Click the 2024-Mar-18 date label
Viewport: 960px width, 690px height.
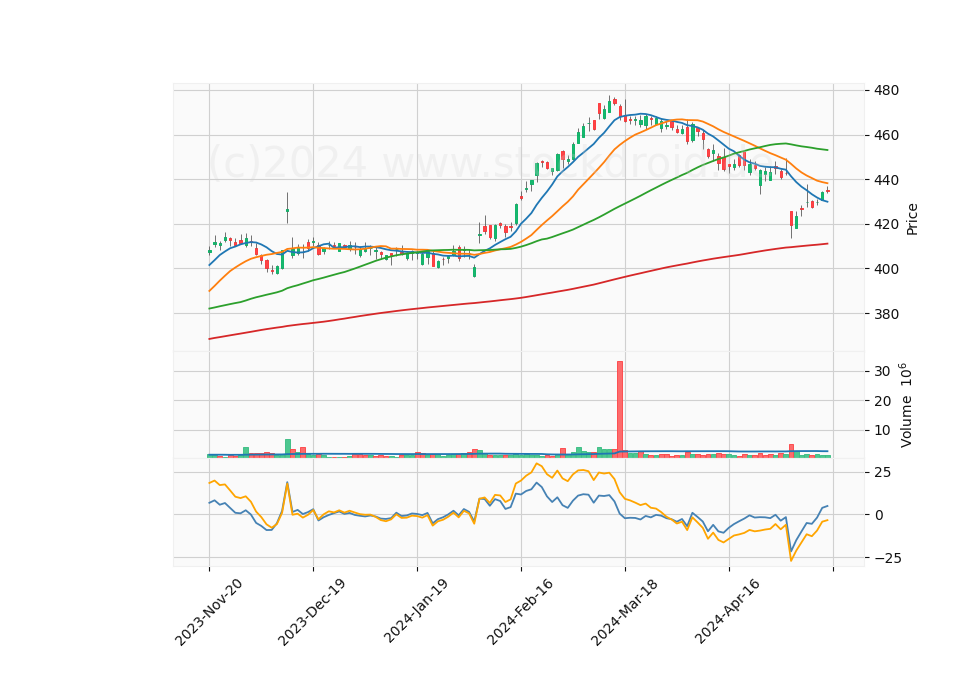pyautogui.click(x=624, y=612)
